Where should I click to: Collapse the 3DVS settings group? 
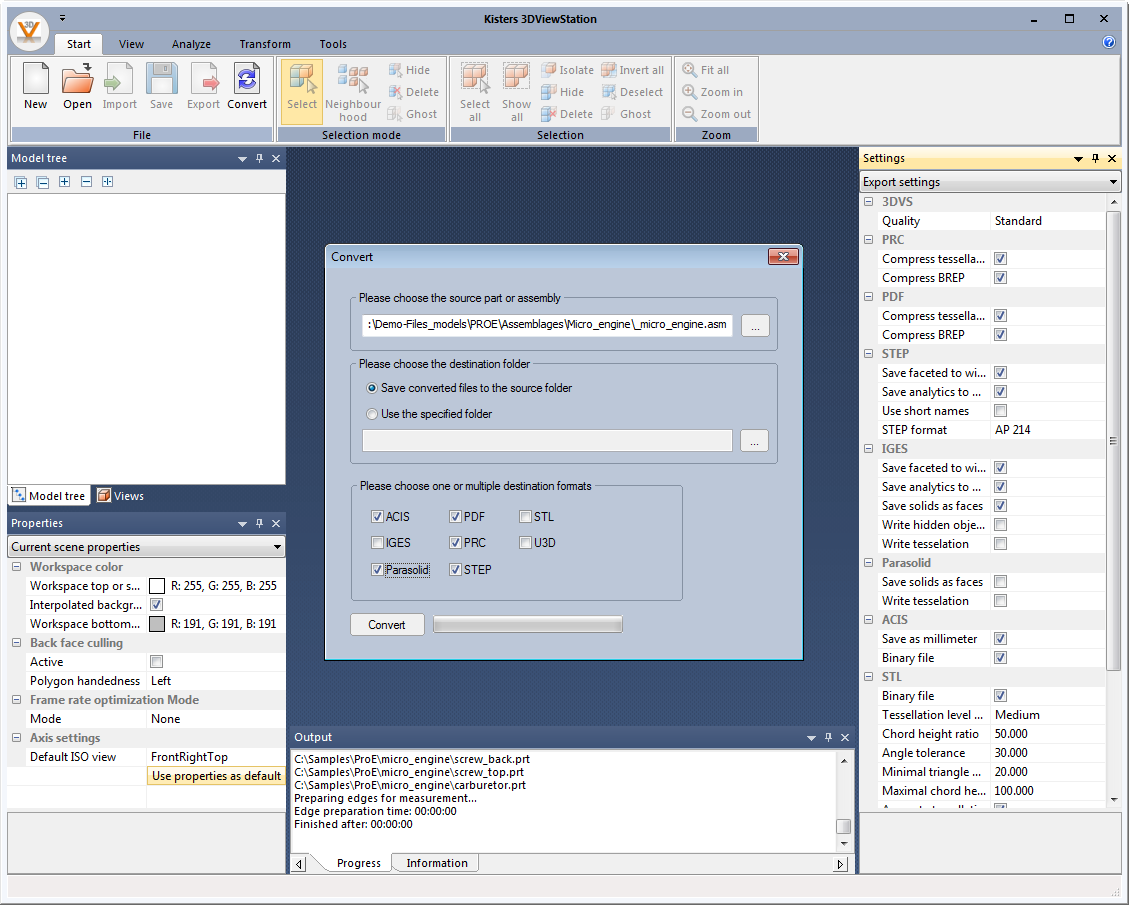pyautogui.click(x=869, y=202)
